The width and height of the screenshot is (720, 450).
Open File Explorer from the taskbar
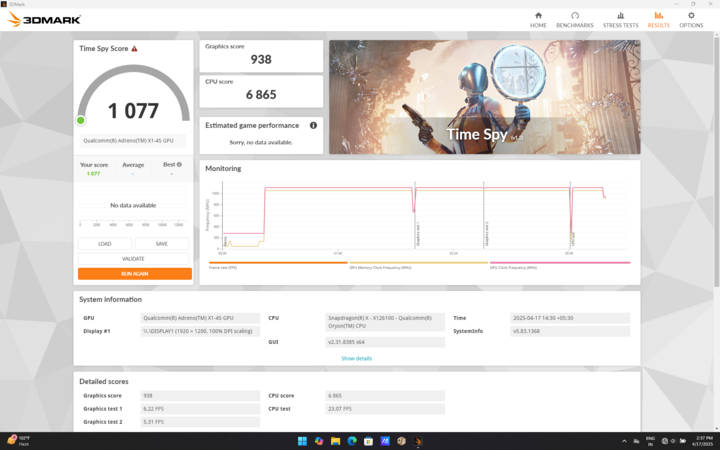point(336,441)
